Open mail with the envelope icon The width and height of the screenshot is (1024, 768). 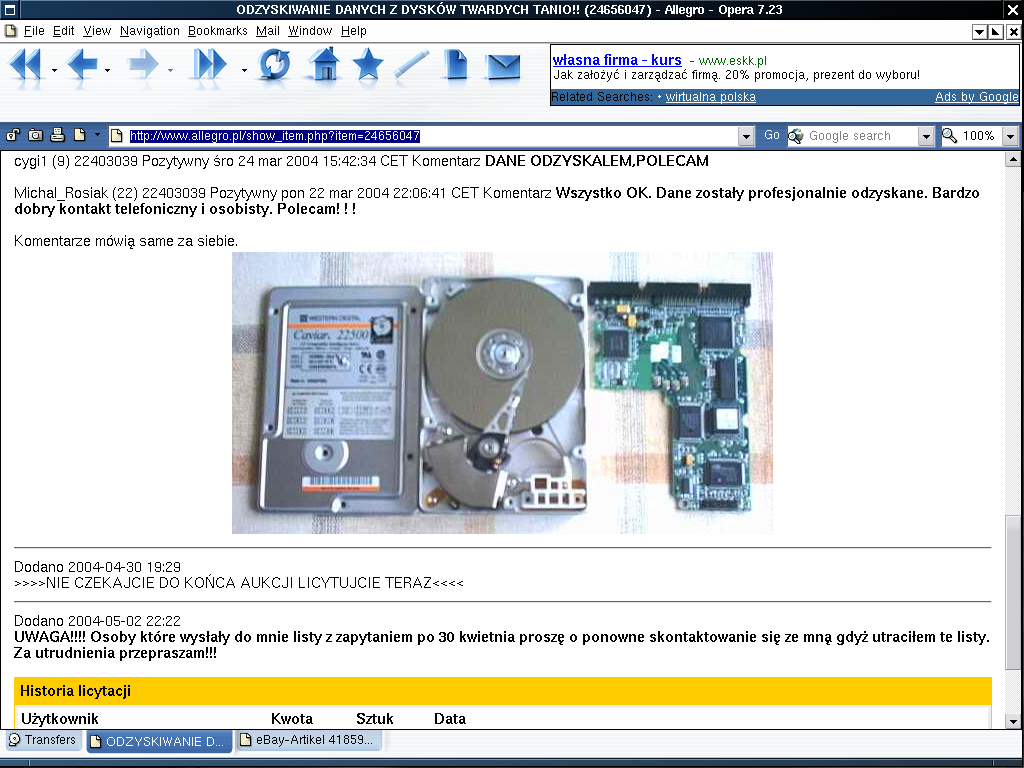(x=504, y=66)
